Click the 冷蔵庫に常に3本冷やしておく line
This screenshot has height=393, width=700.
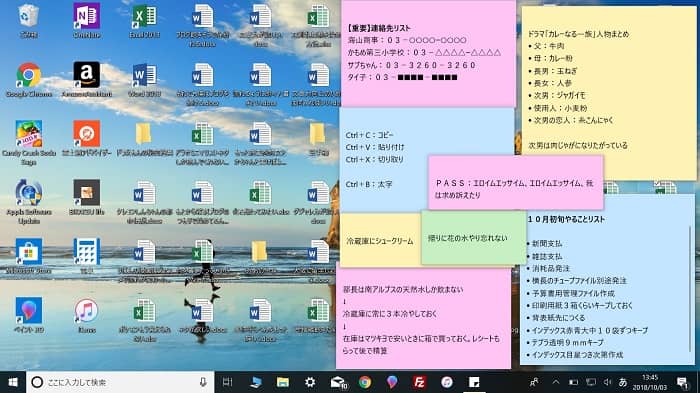click(390, 314)
